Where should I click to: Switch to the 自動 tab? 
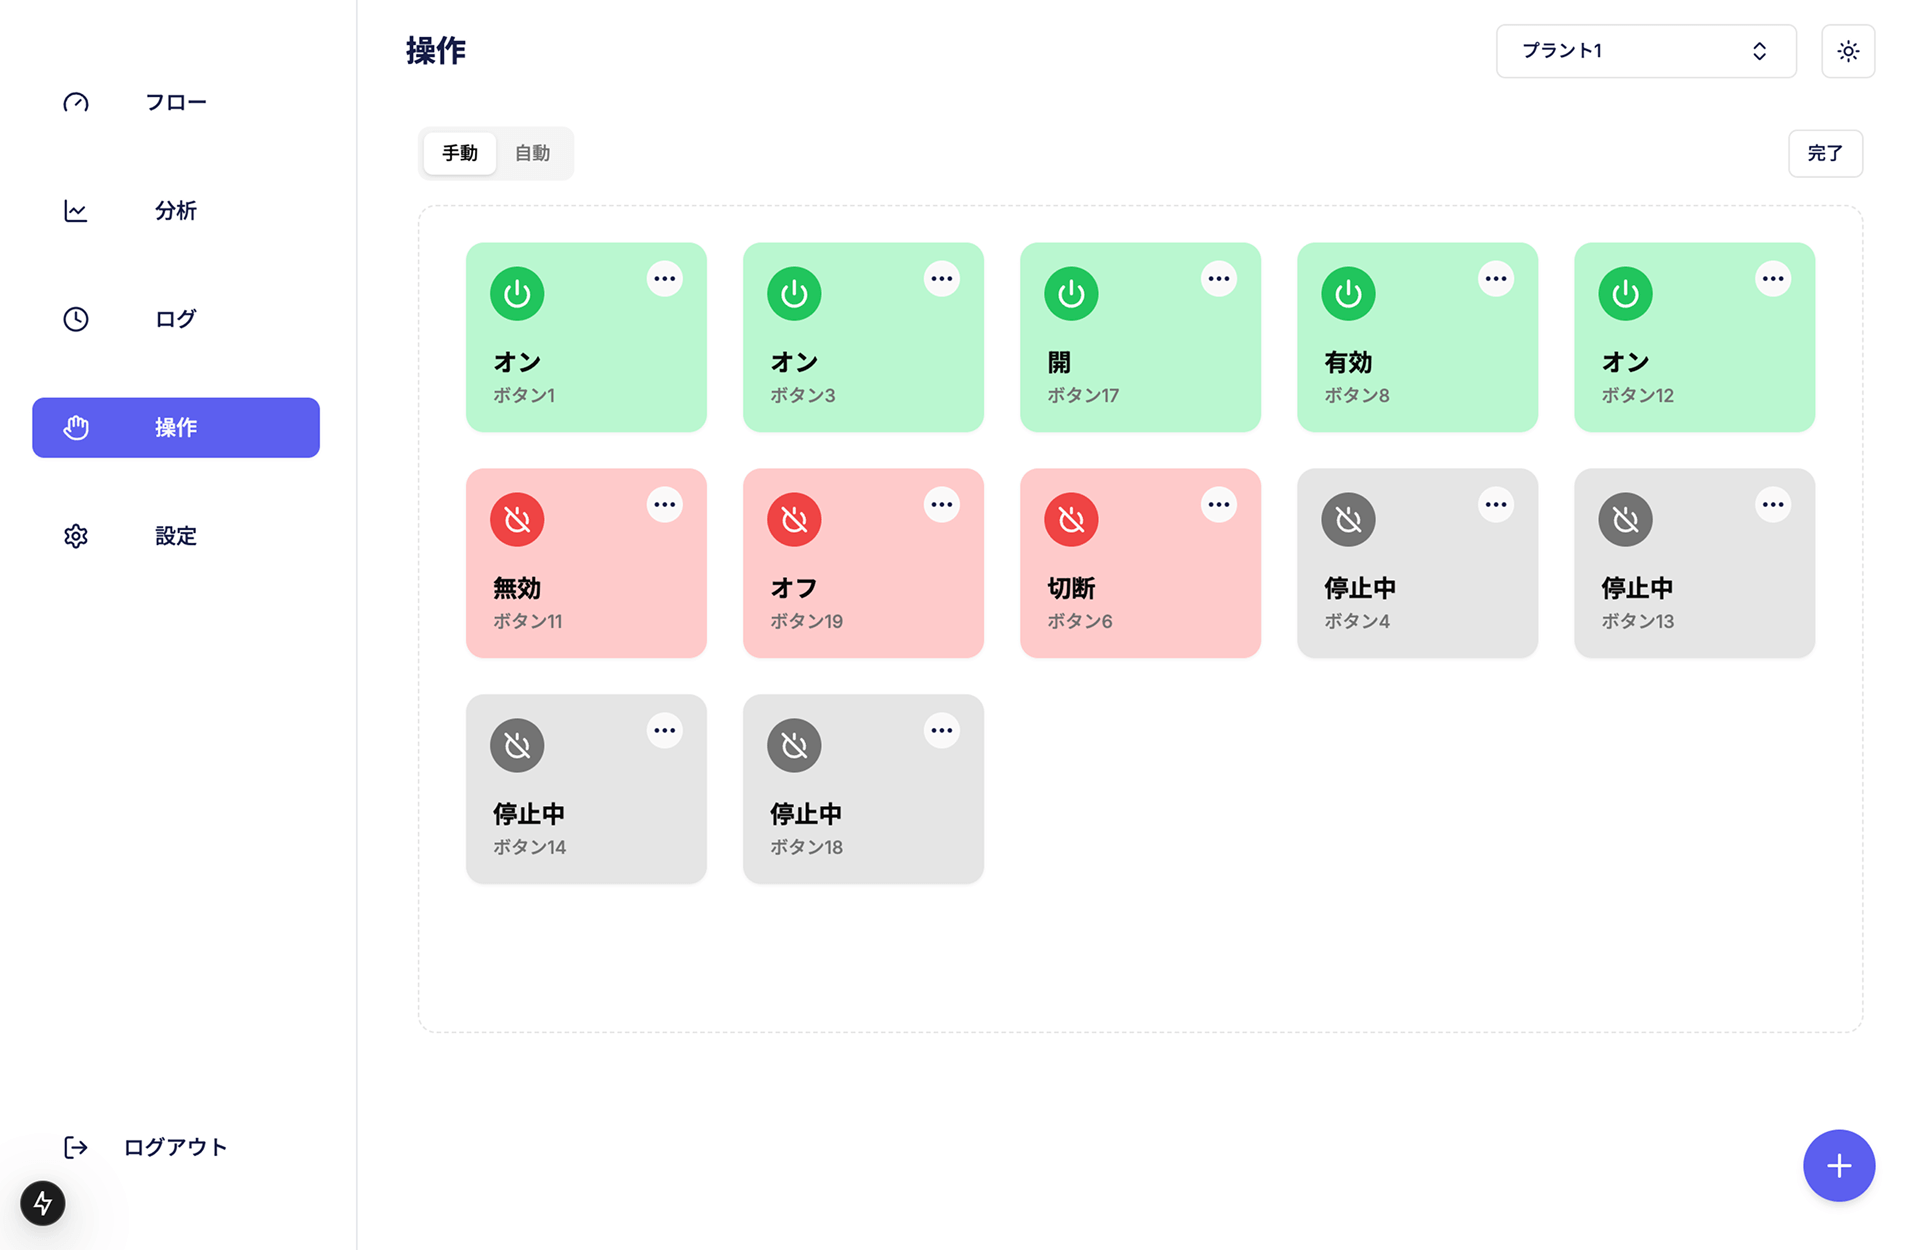click(532, 153)
